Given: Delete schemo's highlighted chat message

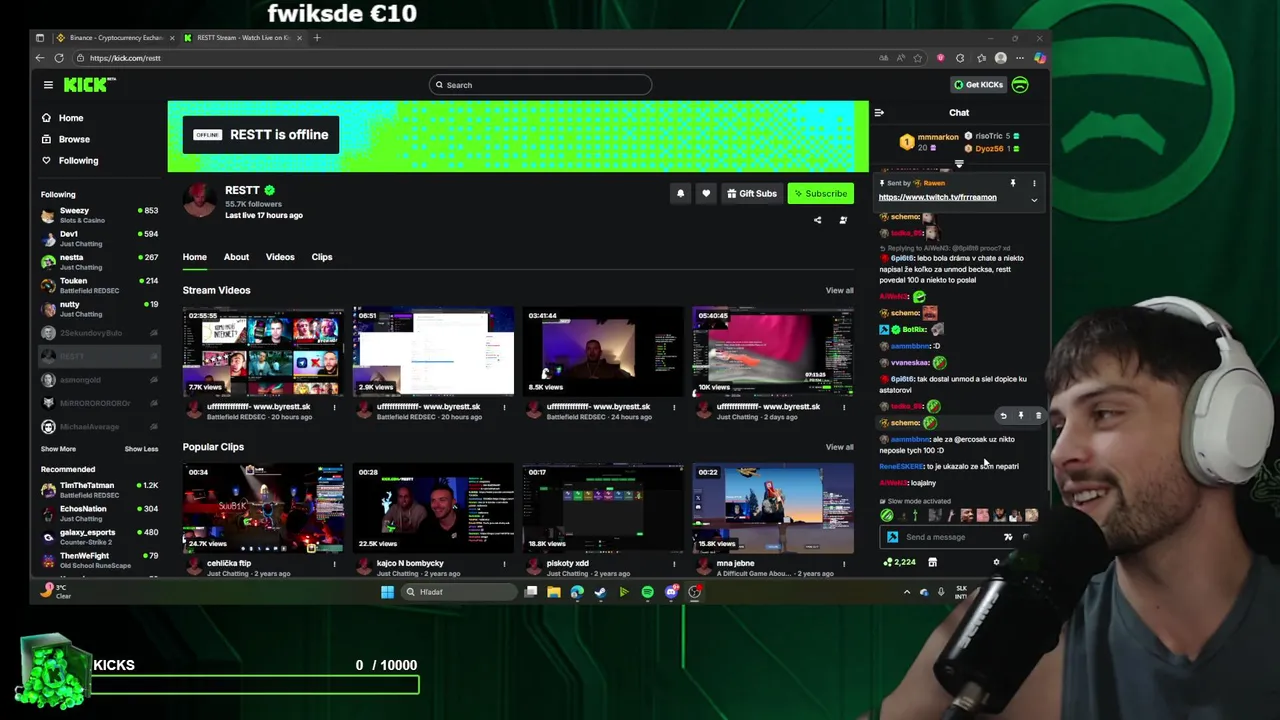Looking at the screenshot, I should click(1038, 415).
